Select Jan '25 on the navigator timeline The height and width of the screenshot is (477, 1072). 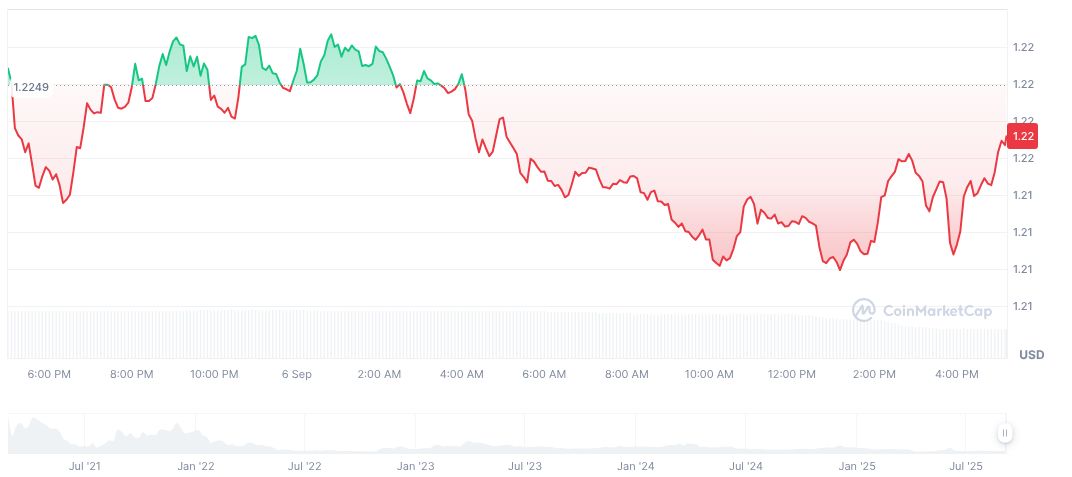[856, 466]
